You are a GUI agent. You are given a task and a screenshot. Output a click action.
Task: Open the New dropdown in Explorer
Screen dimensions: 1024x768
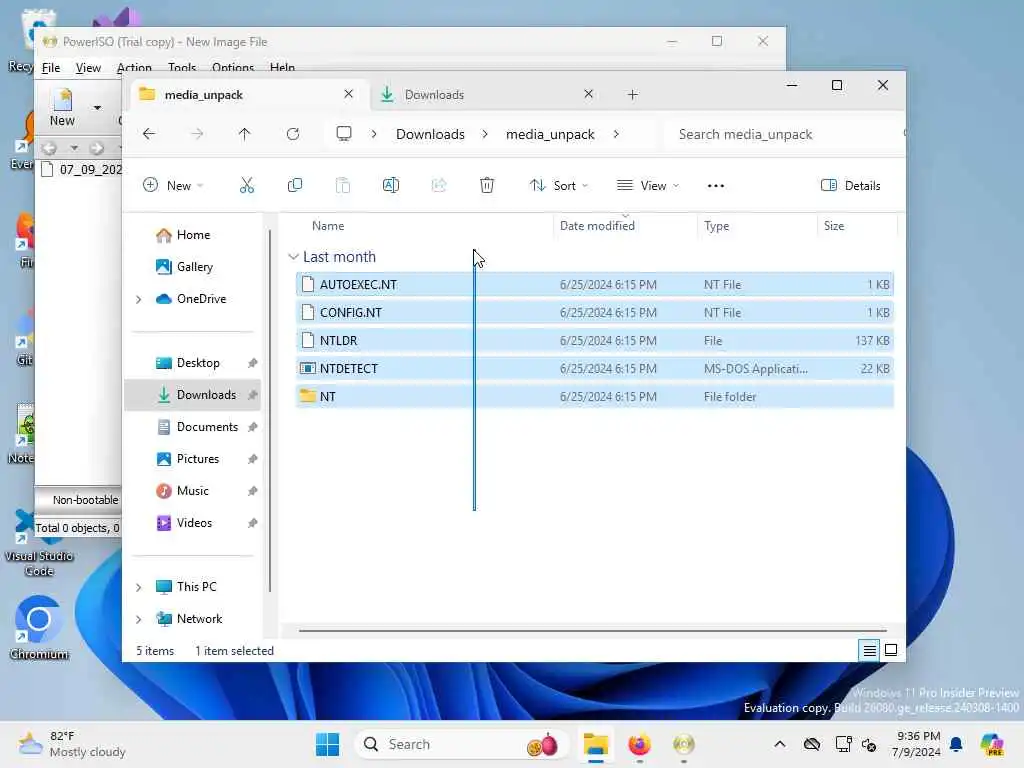[173, 185]
